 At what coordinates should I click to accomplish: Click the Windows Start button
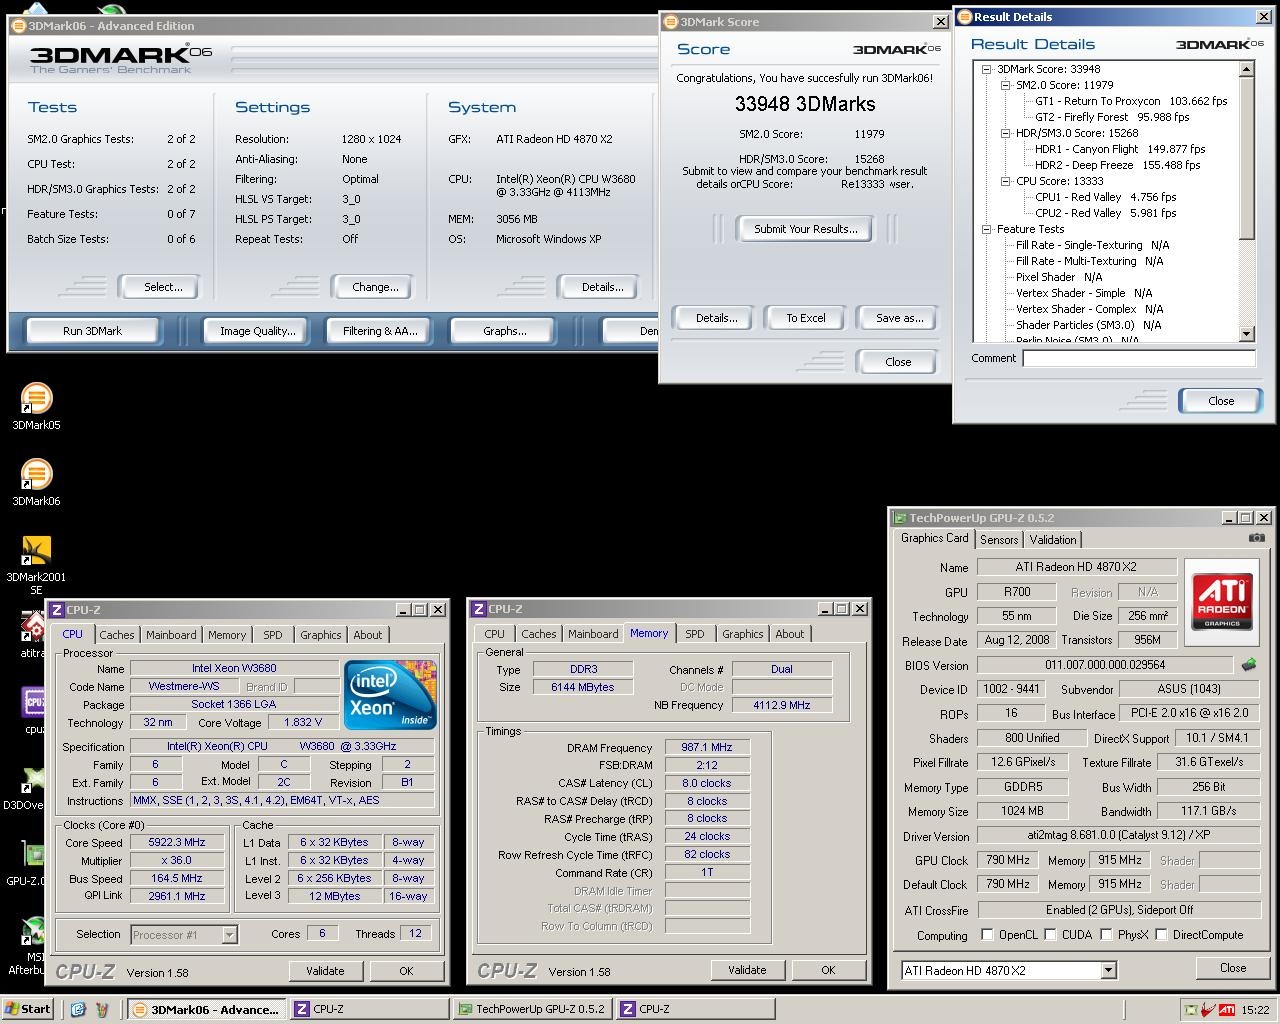click(x=28, y=1009)
